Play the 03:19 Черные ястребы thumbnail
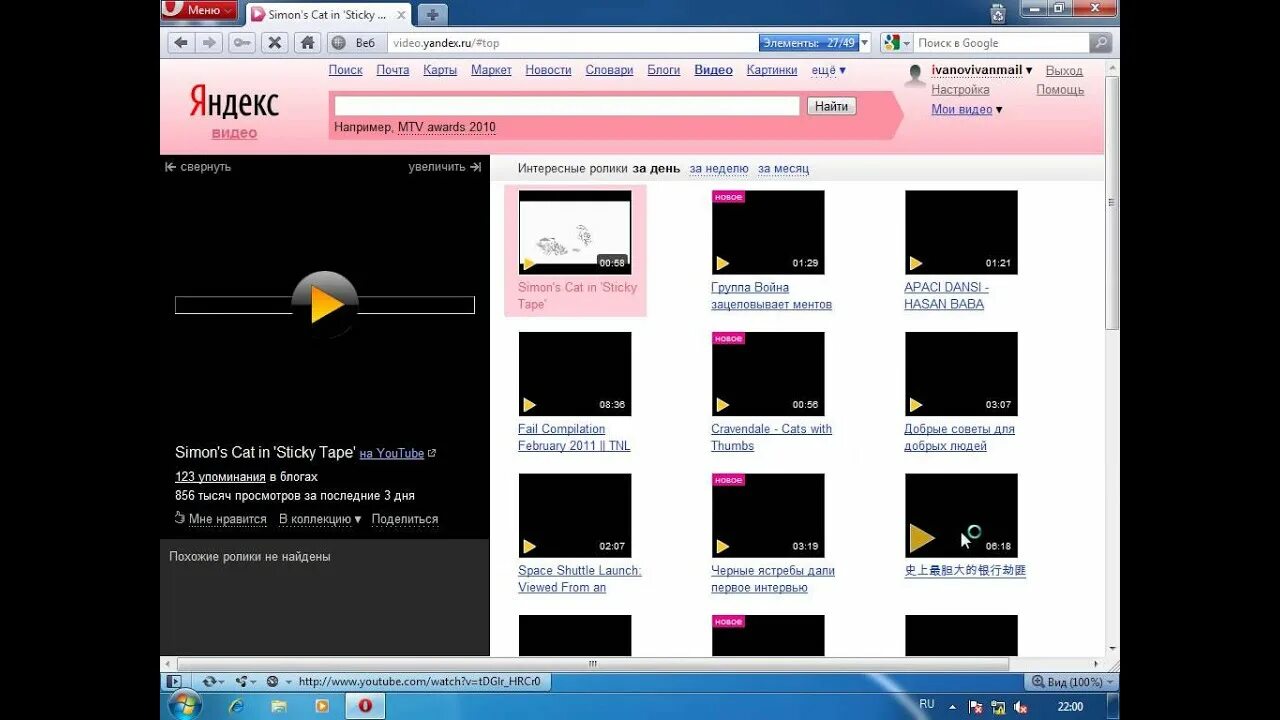The height and width of the screenshot is (720, 1280). coord(768,516)
